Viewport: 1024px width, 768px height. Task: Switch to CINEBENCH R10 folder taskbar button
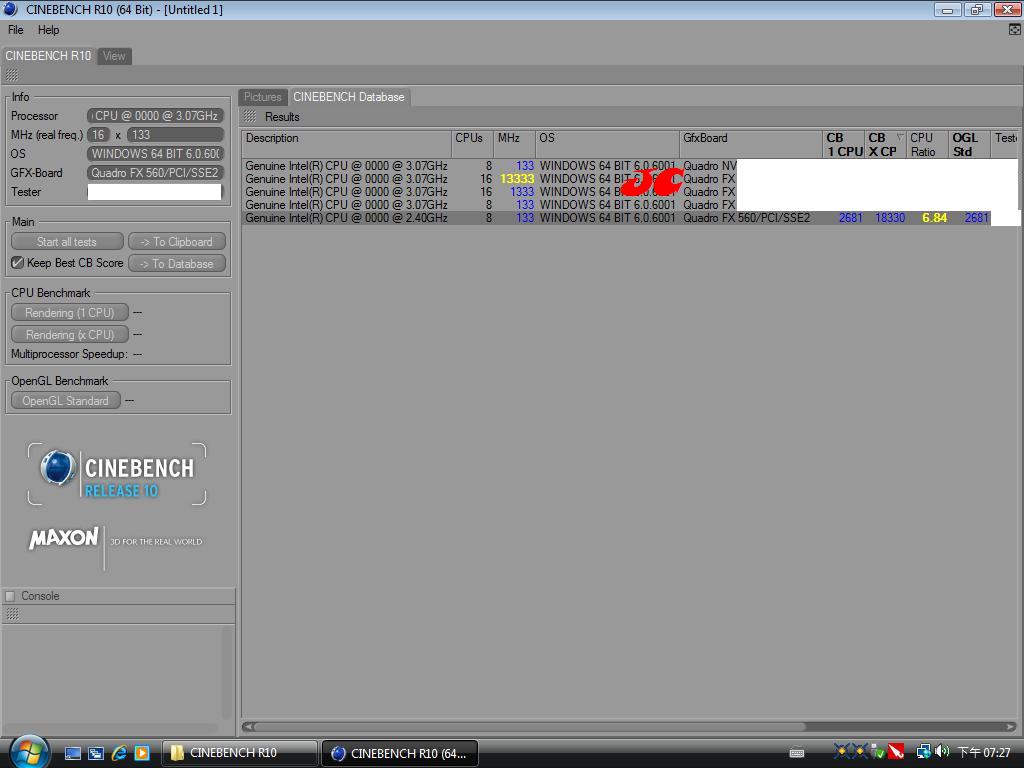239,753
